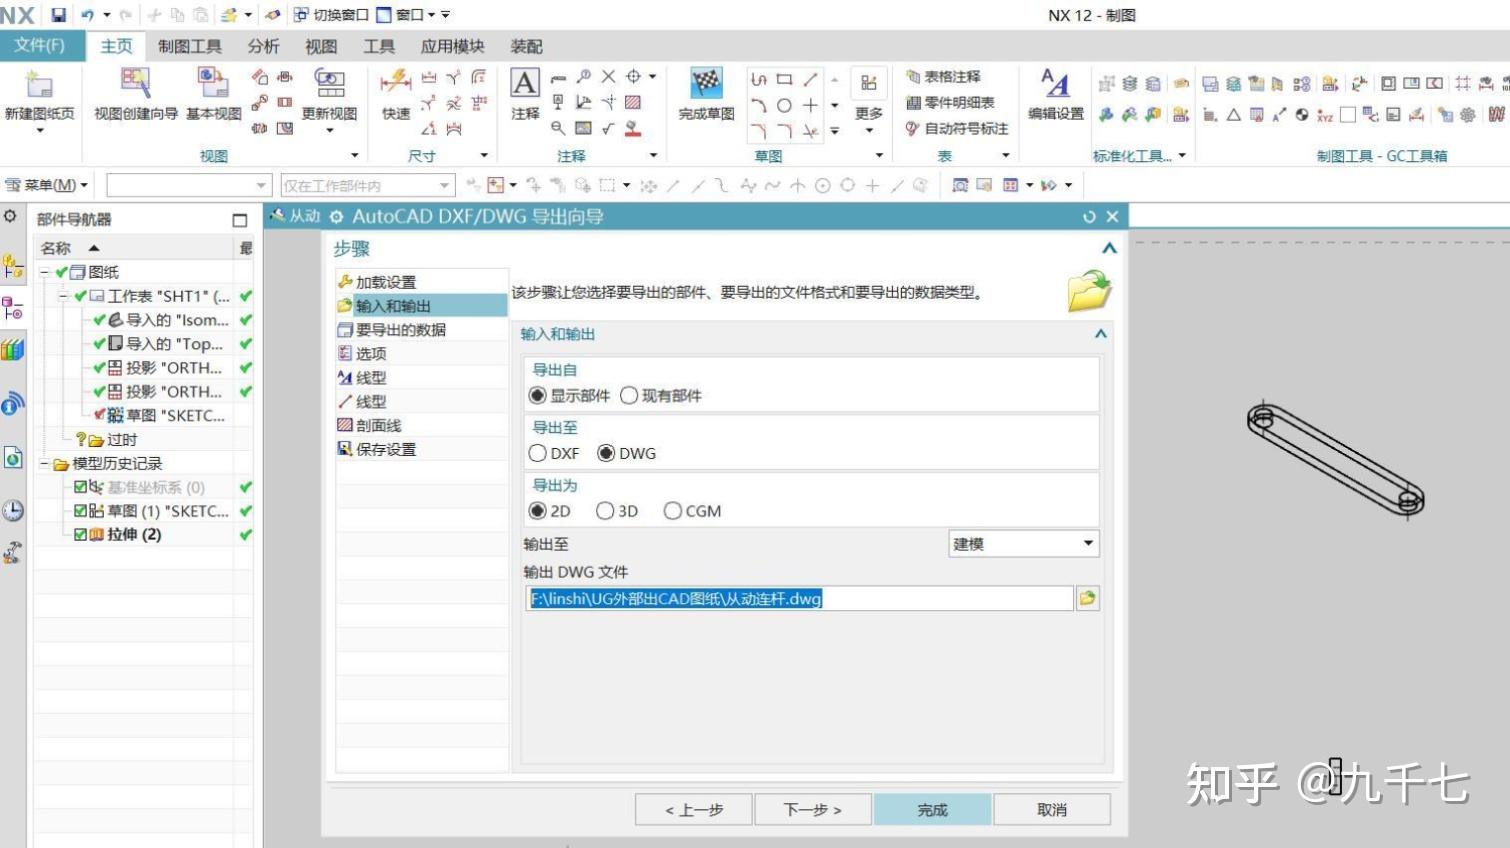Image resolution: width=1510 pixels, height=848 pixels.
Task: Open the 输出至 建模 dropdown
Action: (1087, 543)
